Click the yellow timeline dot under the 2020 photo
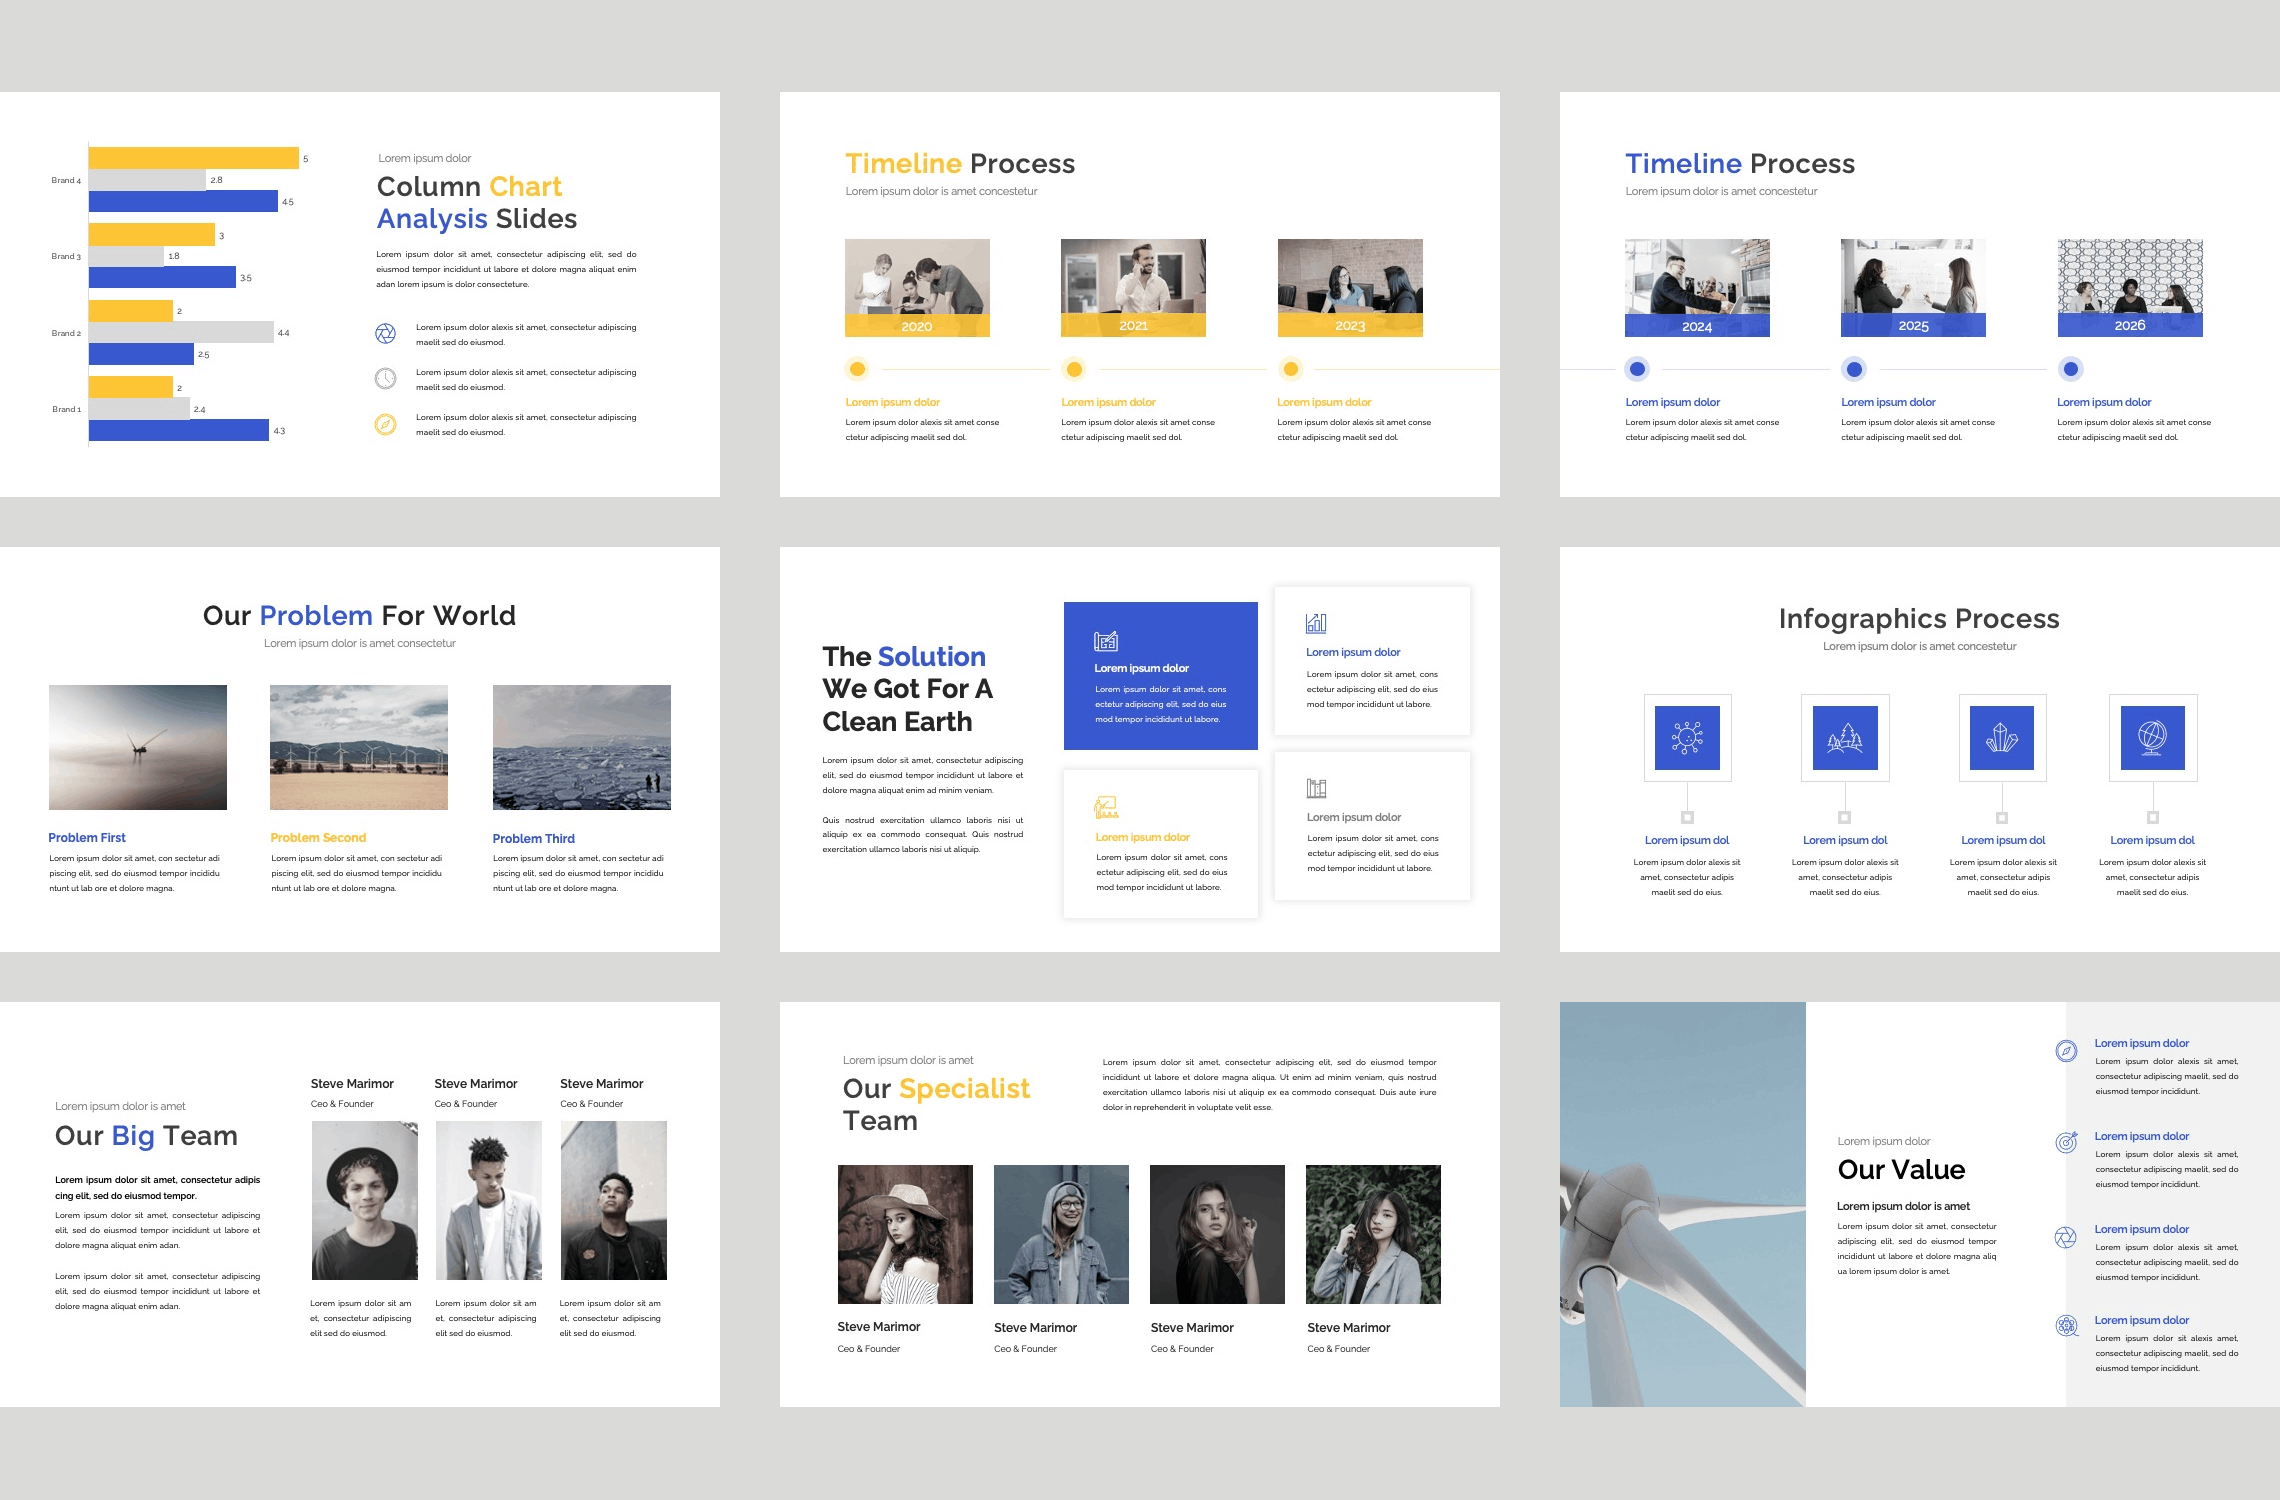The width and height of the screenshot is (2280, 1500). click(857, 369)
